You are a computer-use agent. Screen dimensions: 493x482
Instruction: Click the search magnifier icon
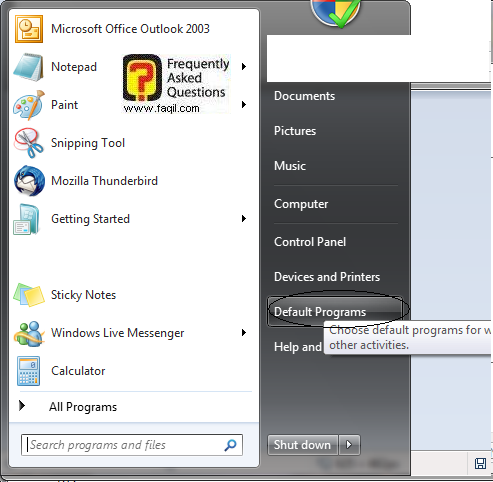230,445
